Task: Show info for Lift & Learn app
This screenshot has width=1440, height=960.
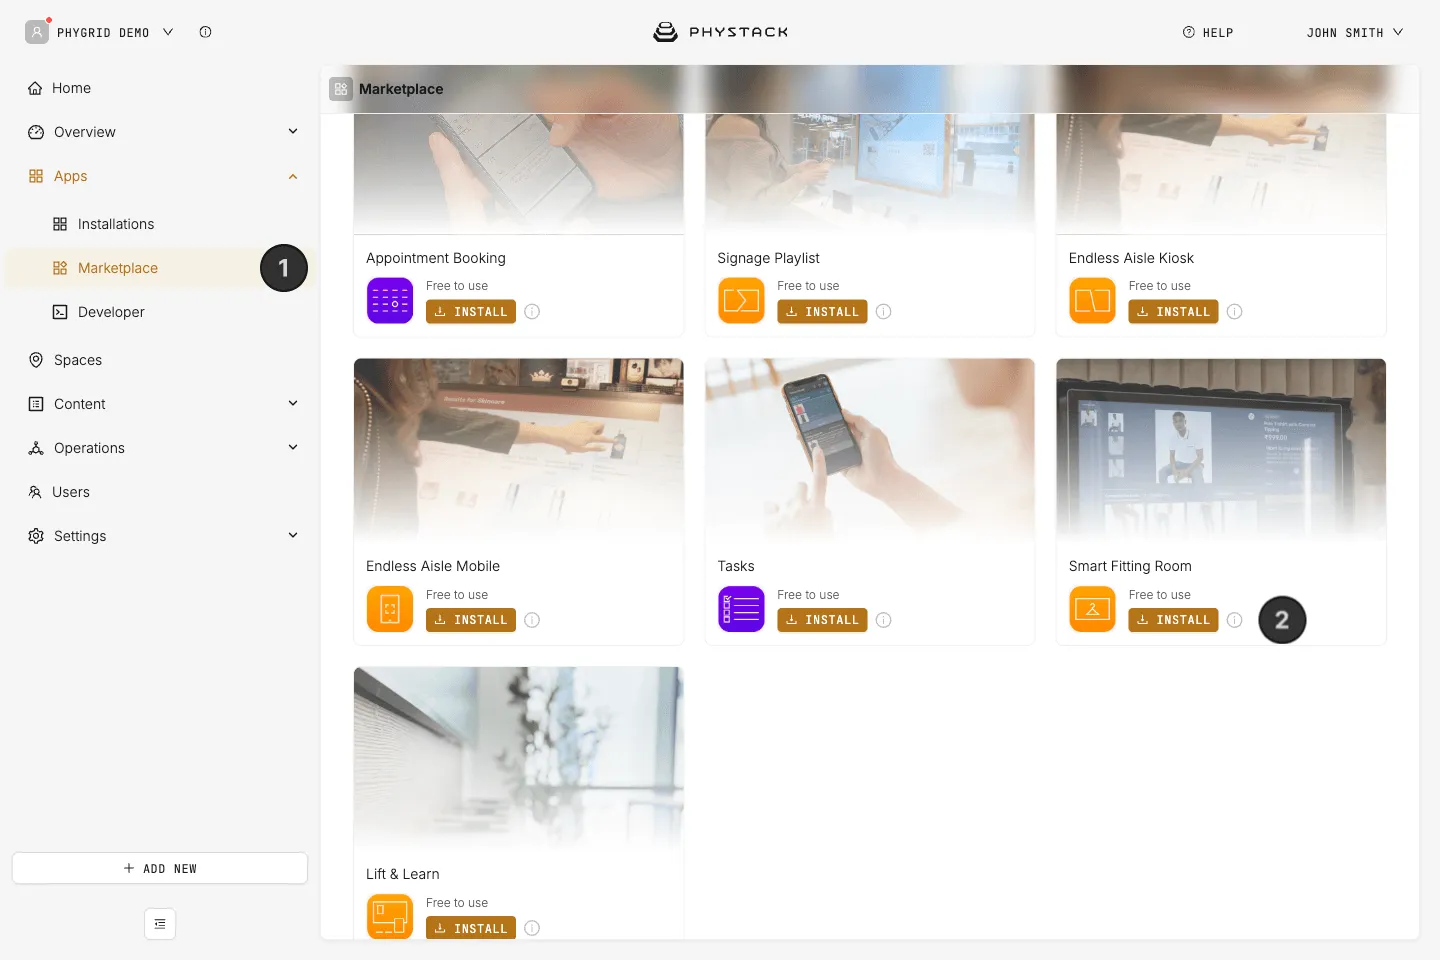Action: (532, 928)
